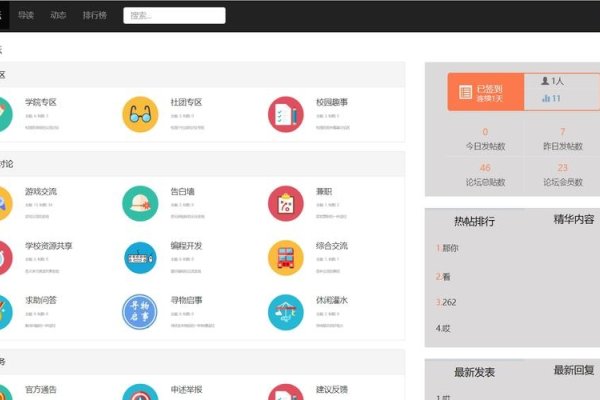Image resolution: width=600 pixels, height=400 pixels.
Task: Open the 综合交流 forum link
Action: pyautogui.click(x=332, y=246)
